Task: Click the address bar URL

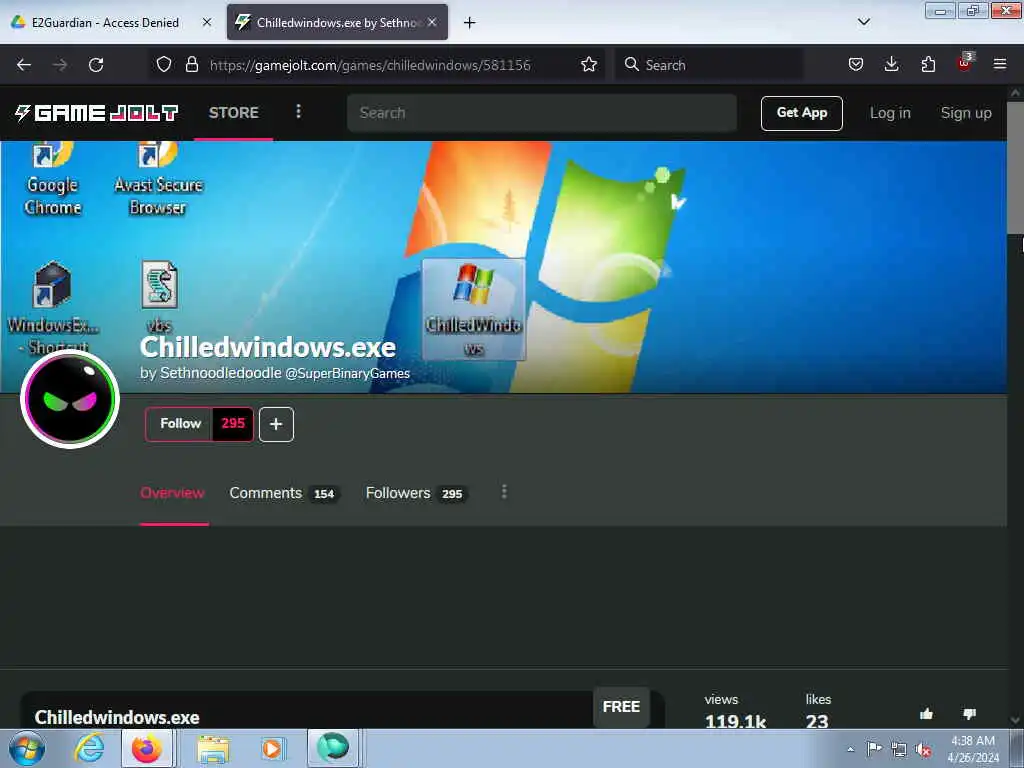Action: [x=370, y=65]
